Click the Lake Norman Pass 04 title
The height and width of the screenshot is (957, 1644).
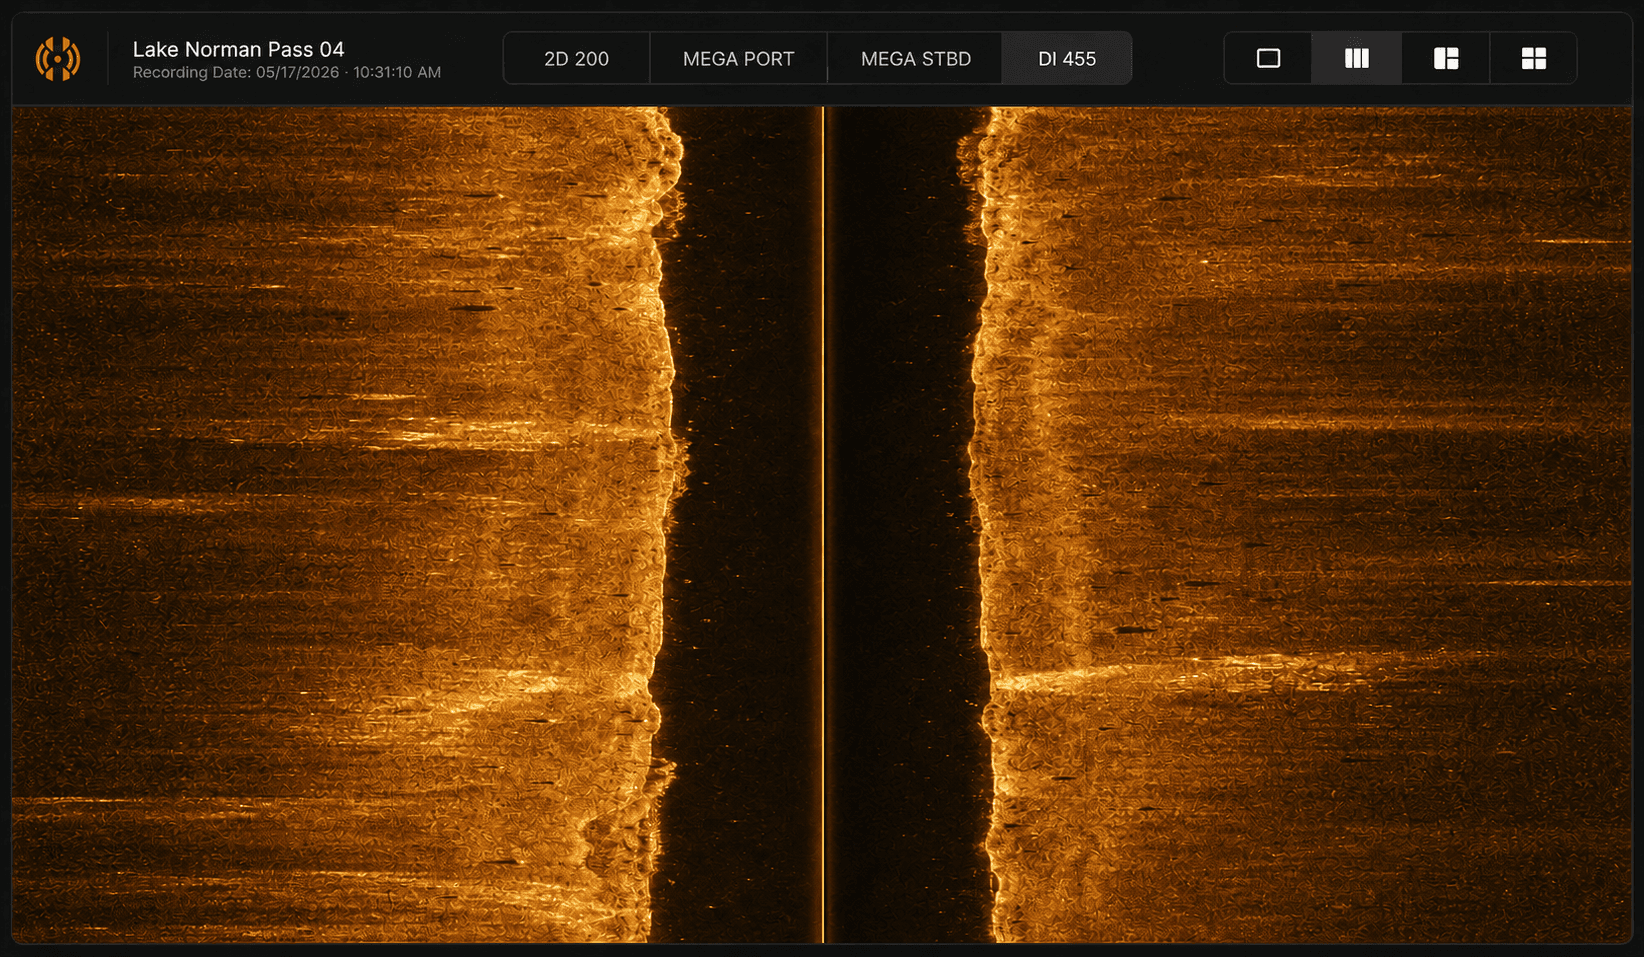point(238,49)
